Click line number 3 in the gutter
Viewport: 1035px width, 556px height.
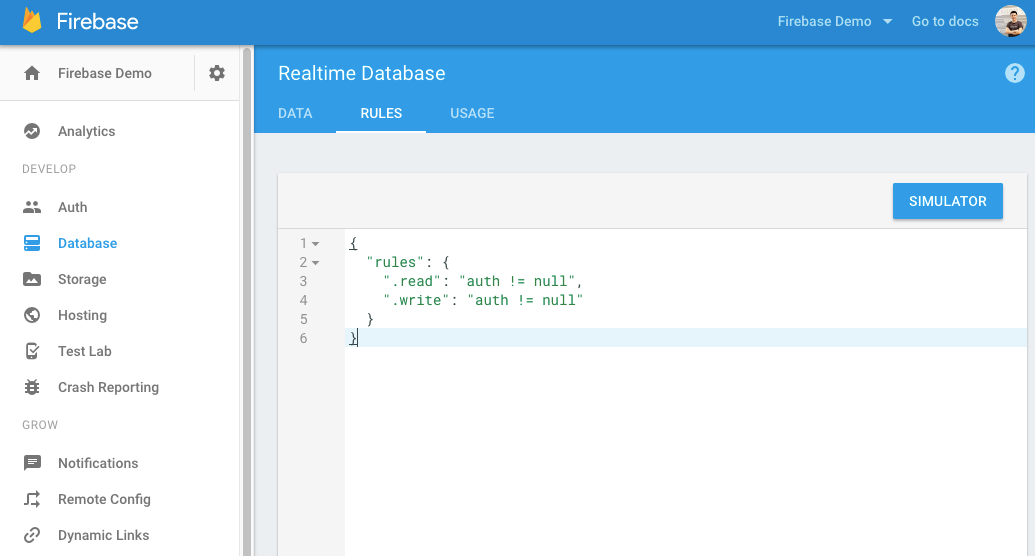click(x=303, y=281)
